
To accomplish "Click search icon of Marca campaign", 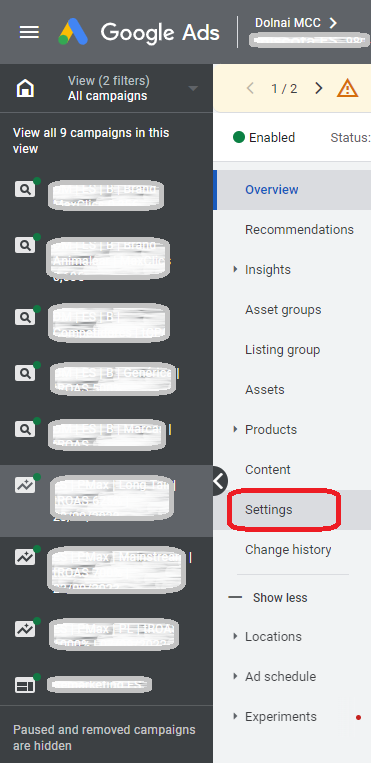I will click(25, 429).
